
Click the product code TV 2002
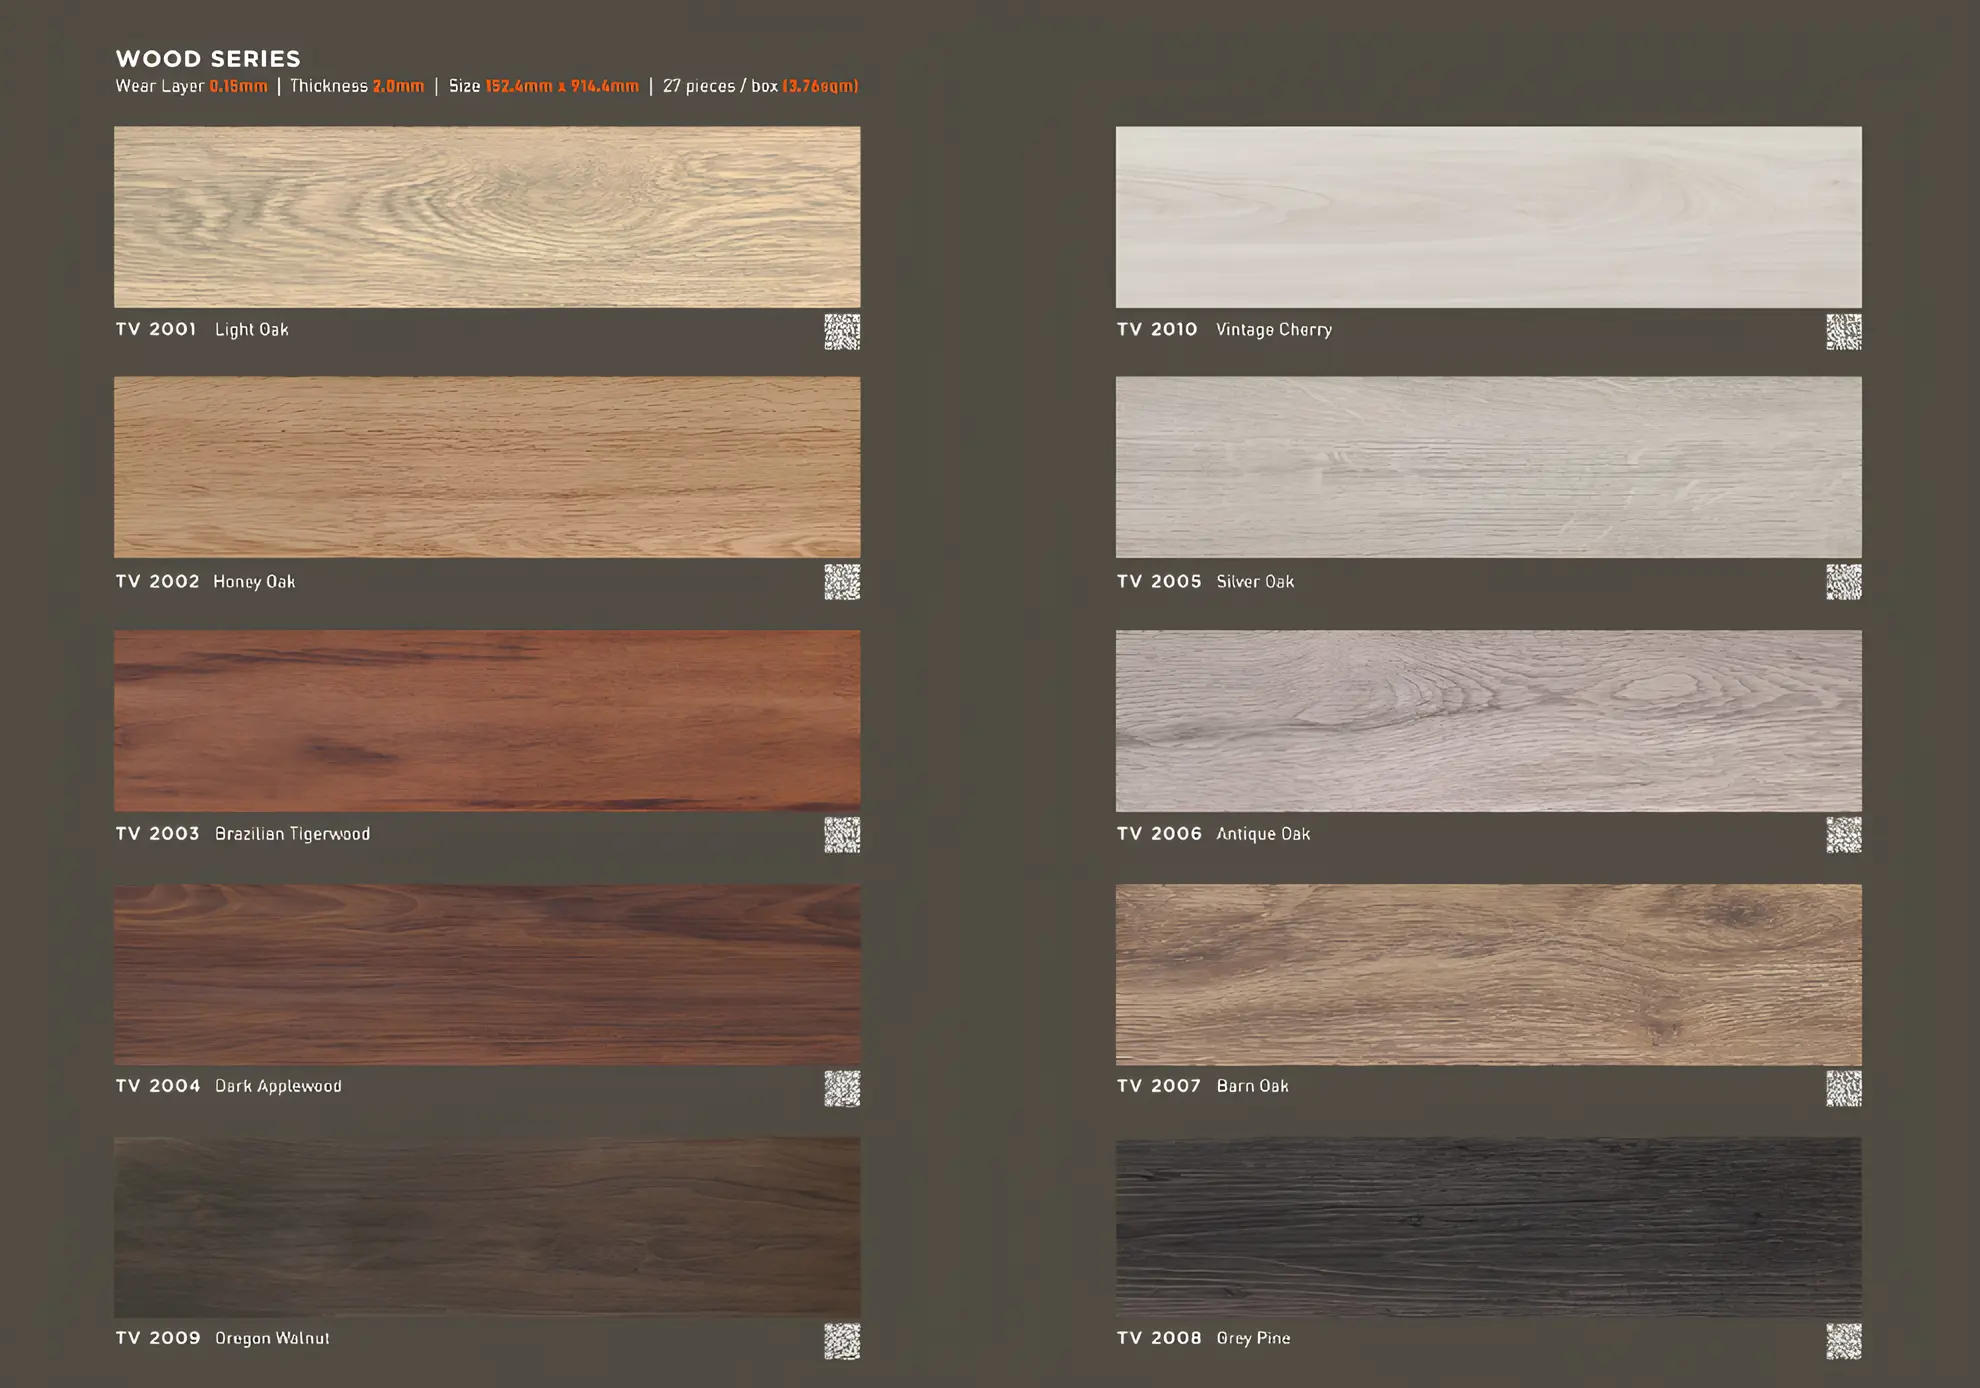click(157, 581)
